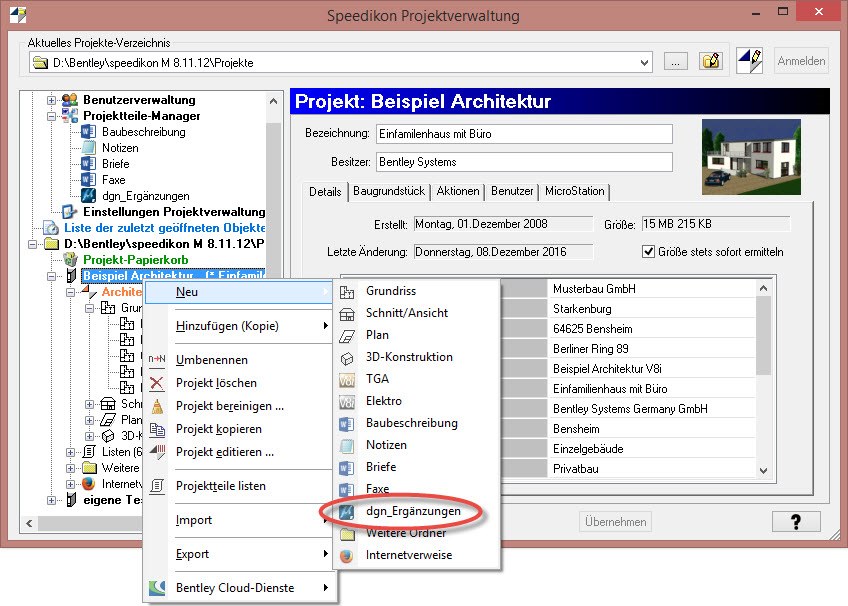Click the list icon beside Projektteile listen
848x606 pixels.
[x=157, y=486]
